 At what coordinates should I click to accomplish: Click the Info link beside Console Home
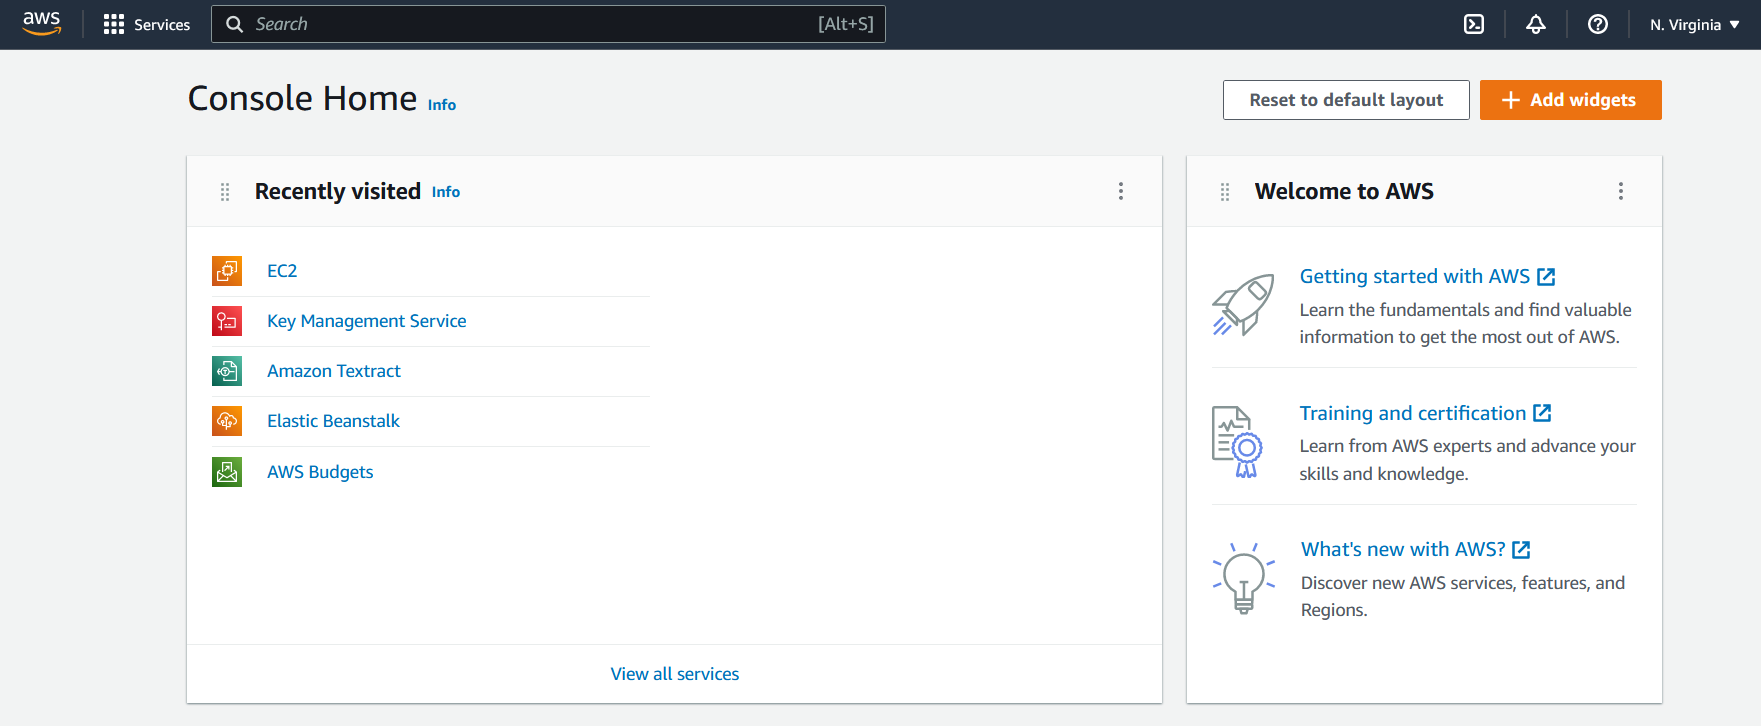pos(441,104)
